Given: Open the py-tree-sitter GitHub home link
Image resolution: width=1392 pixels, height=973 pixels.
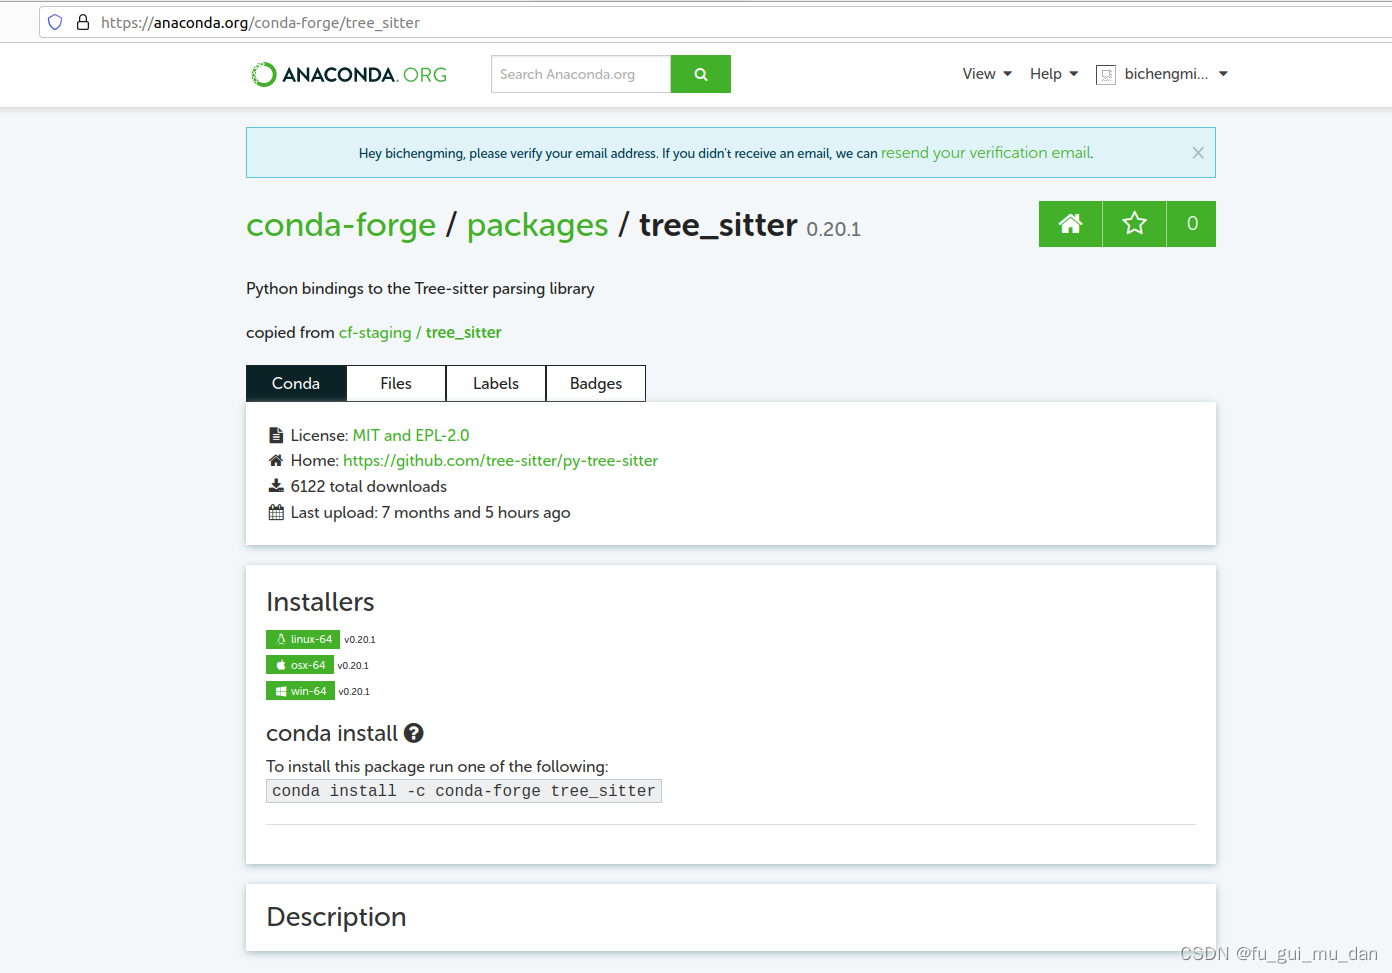Looking at the screenshot, I should (500, 460).
